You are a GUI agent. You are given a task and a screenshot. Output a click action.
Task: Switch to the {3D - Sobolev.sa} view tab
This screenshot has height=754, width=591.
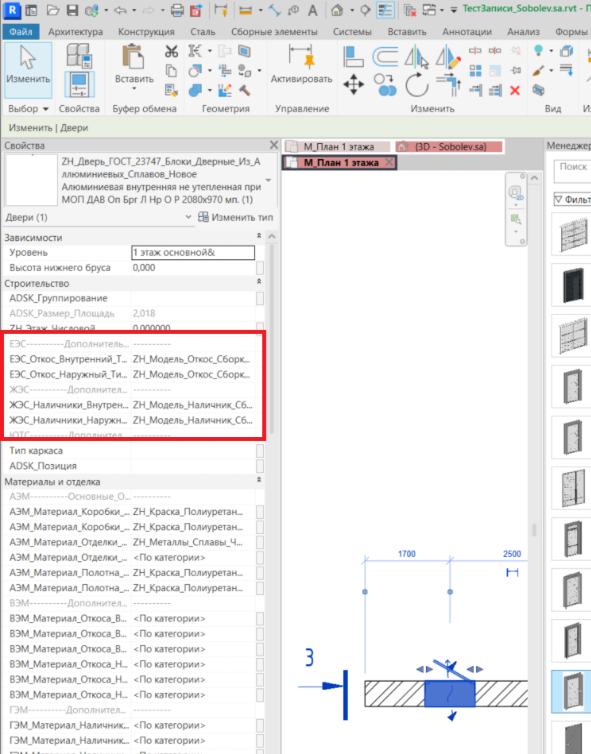(x=449, y=147)
